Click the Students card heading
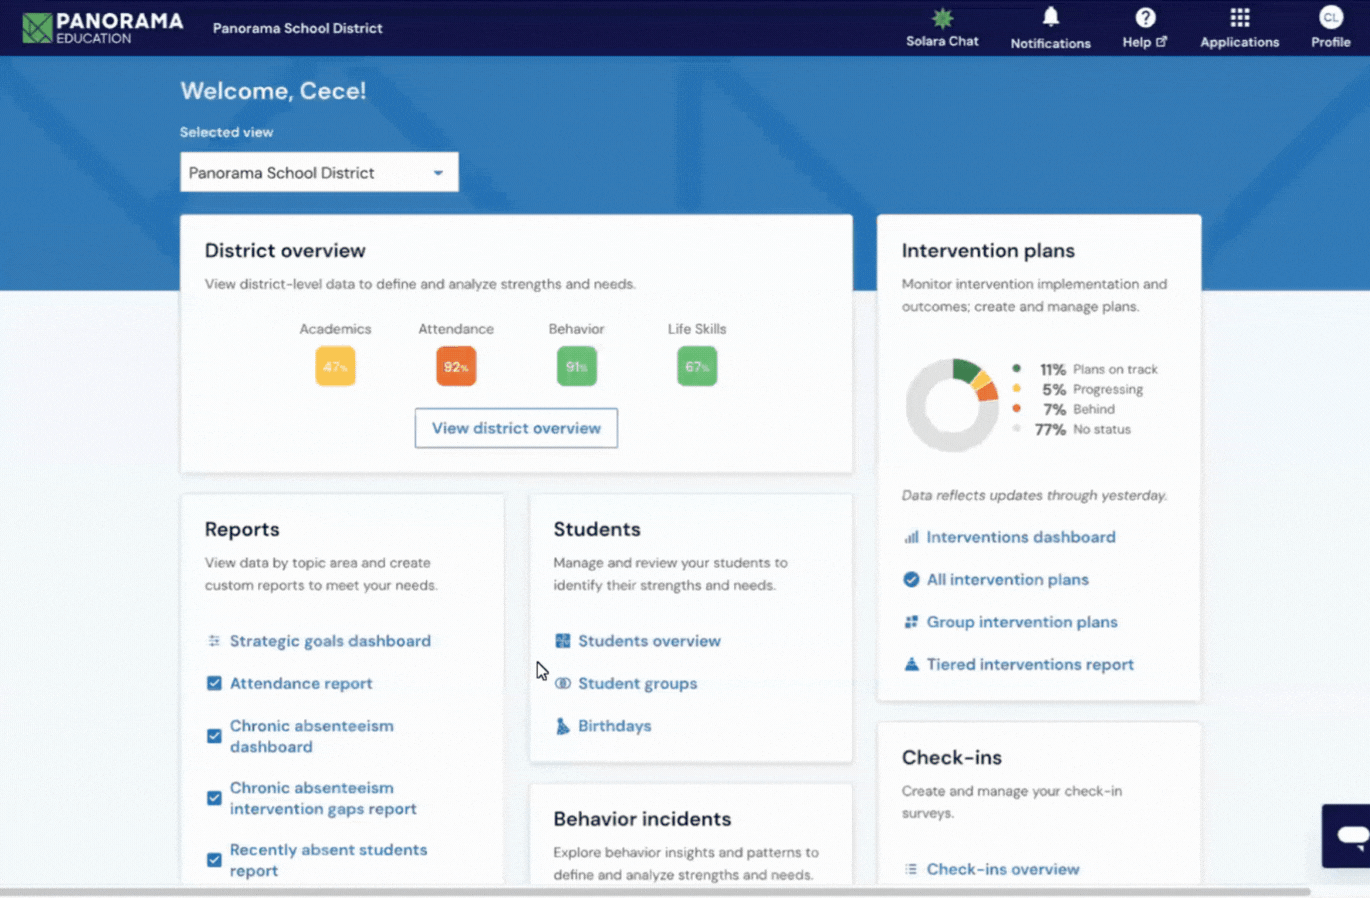The width and height of the screenshot is (1370, 898). click(x=597, y=529)
